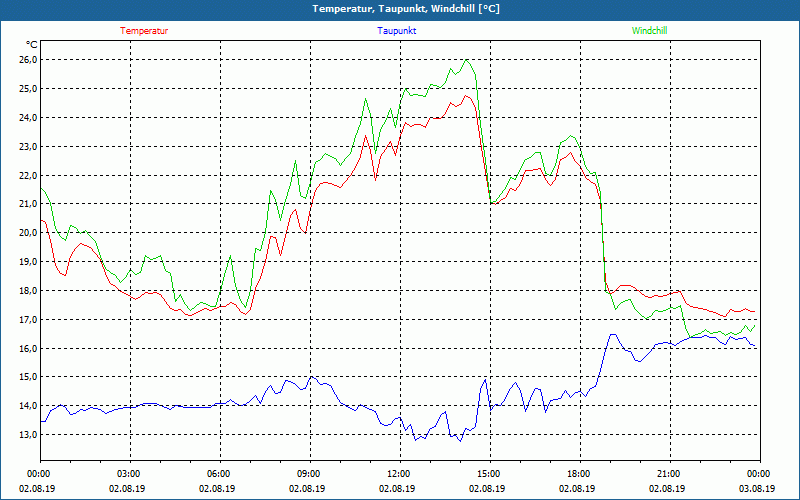Click the 20,0 y-axis value
The height and width of the screenshot is (500, 800).
[x=28, y=233]
